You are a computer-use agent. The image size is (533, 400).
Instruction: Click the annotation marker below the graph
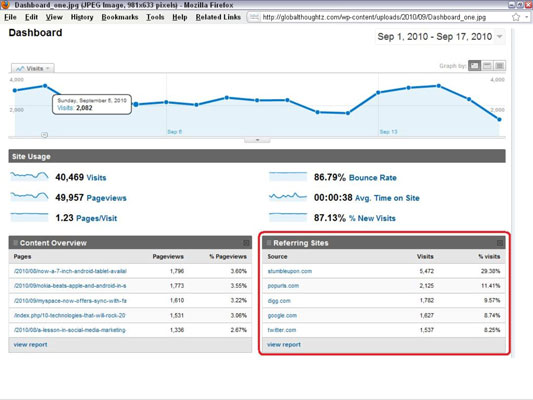click(x=45, y=135)
